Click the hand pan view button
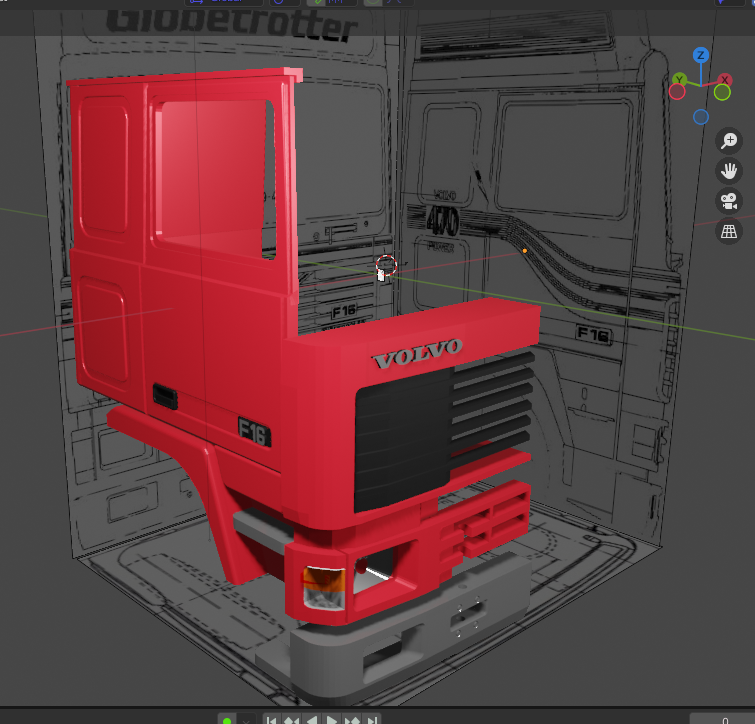 (x=729, y=171)
